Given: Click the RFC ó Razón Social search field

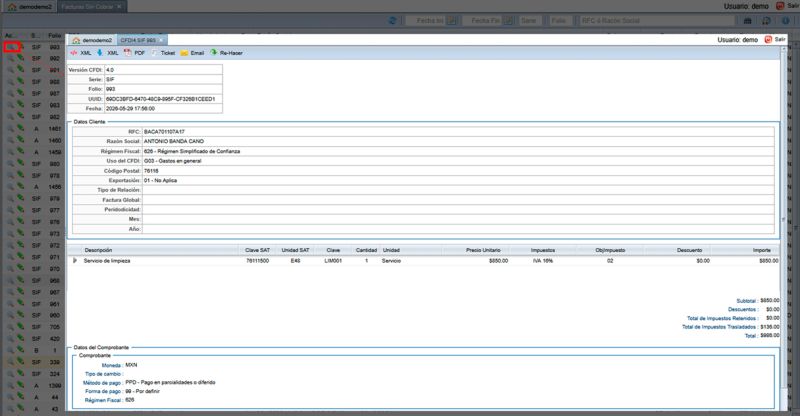Looking at the screenshot, I should pos(657,20).
